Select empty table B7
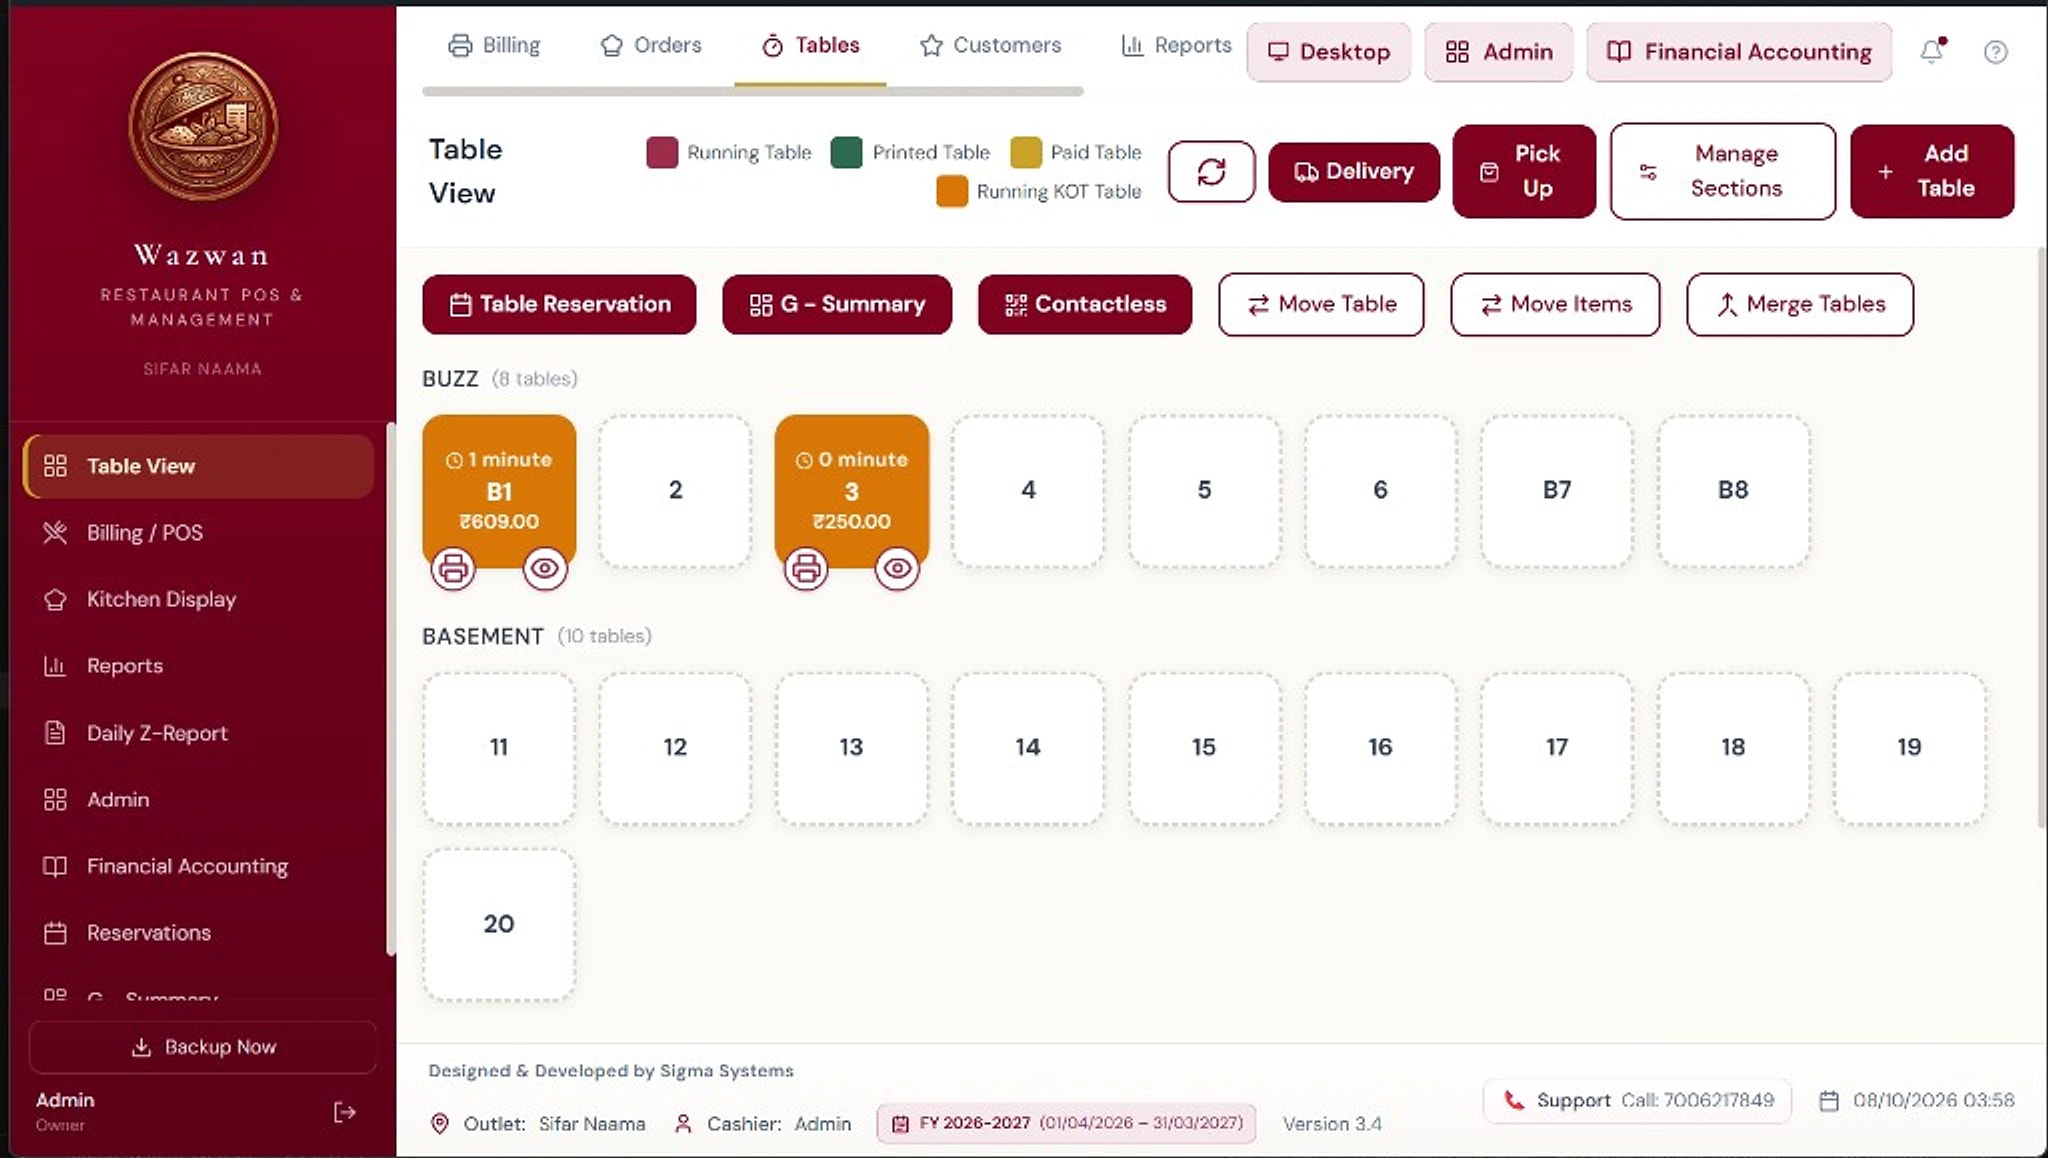2048x1158 pixels. tap(1556, 490)
